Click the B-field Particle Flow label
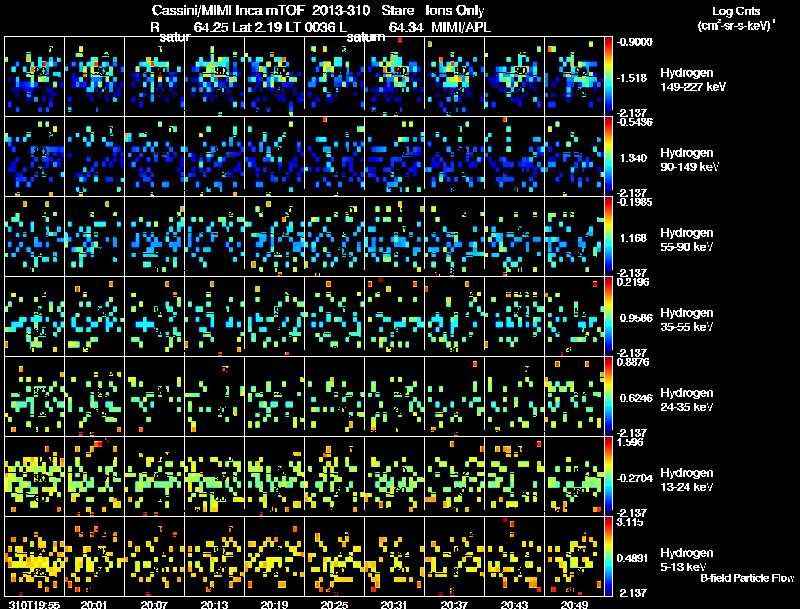 746,578
